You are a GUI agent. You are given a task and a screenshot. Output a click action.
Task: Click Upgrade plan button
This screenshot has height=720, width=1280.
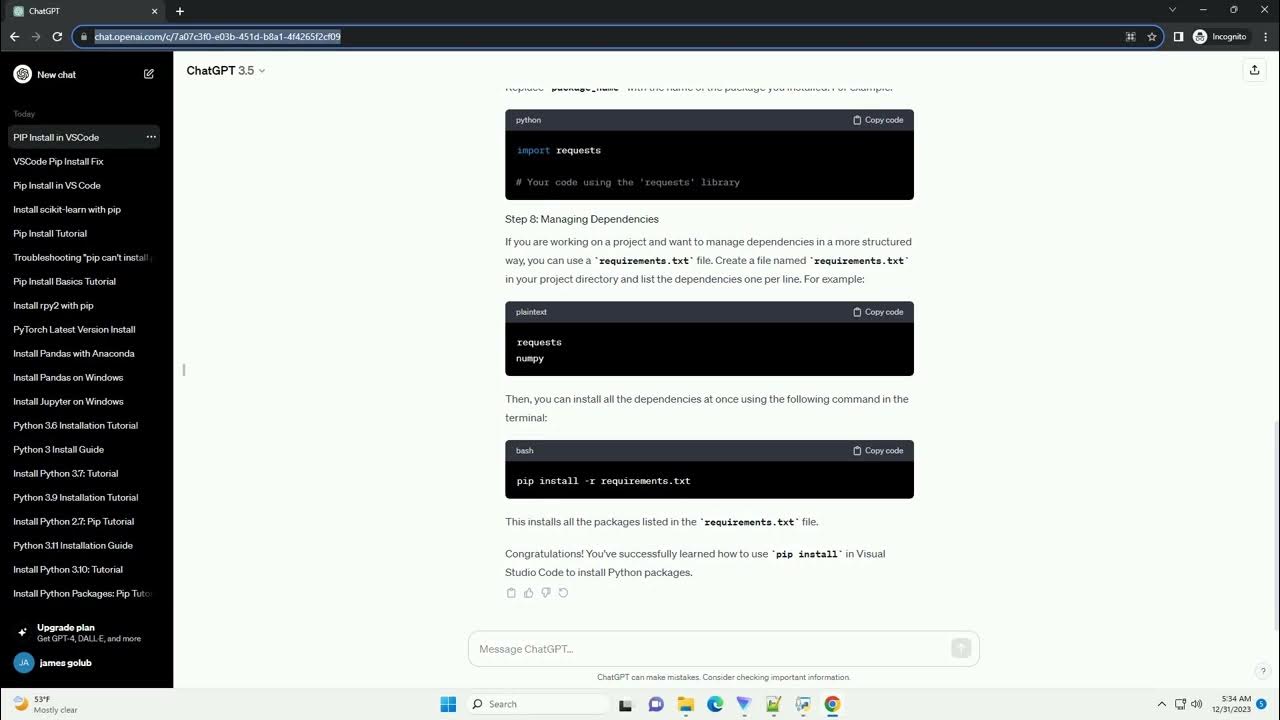pos(84,632)
